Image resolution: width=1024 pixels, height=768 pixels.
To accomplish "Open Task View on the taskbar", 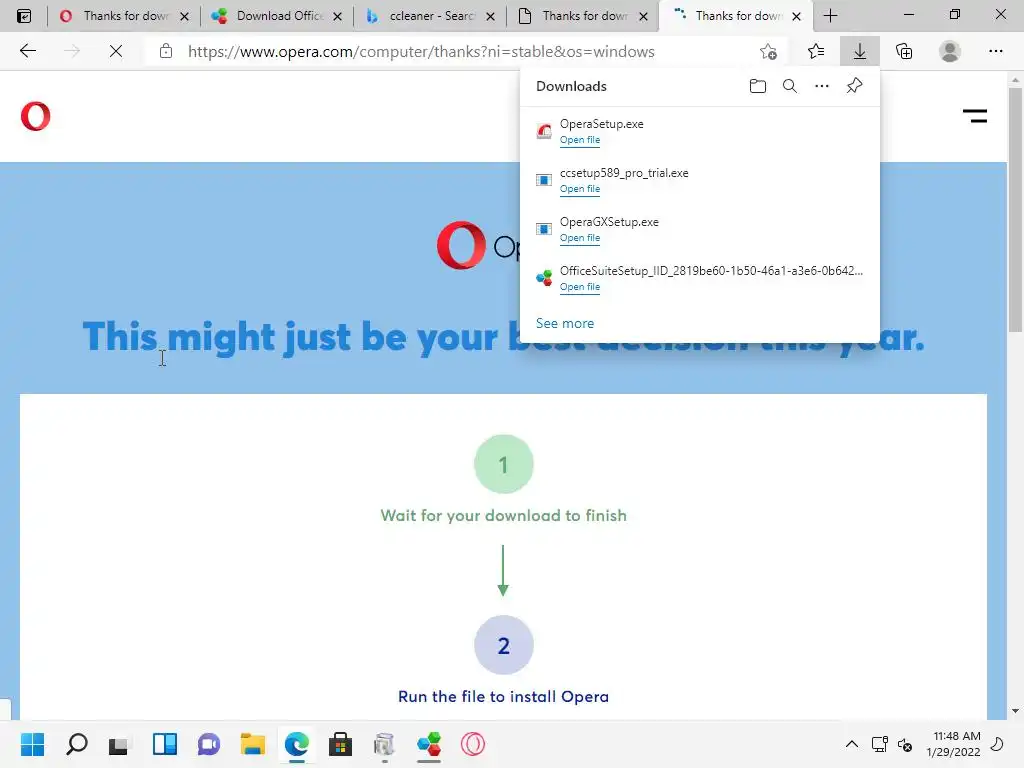I will point(119,744).
